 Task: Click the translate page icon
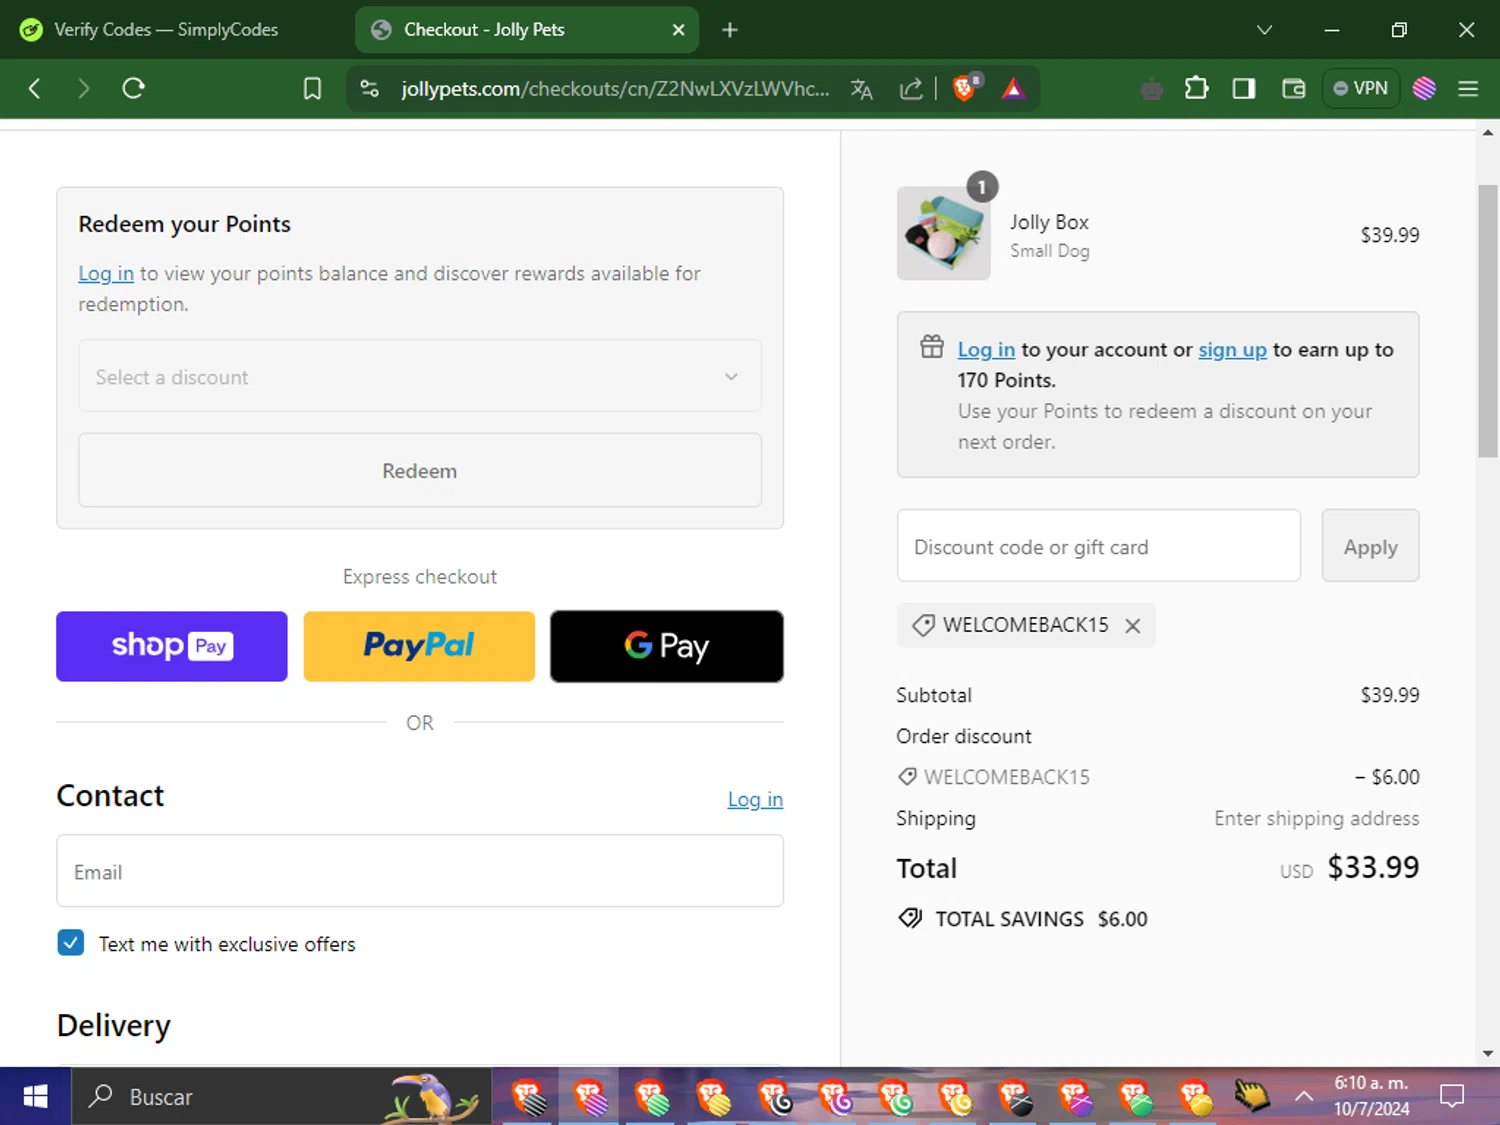pyautogui.click(x=861, y=89)
